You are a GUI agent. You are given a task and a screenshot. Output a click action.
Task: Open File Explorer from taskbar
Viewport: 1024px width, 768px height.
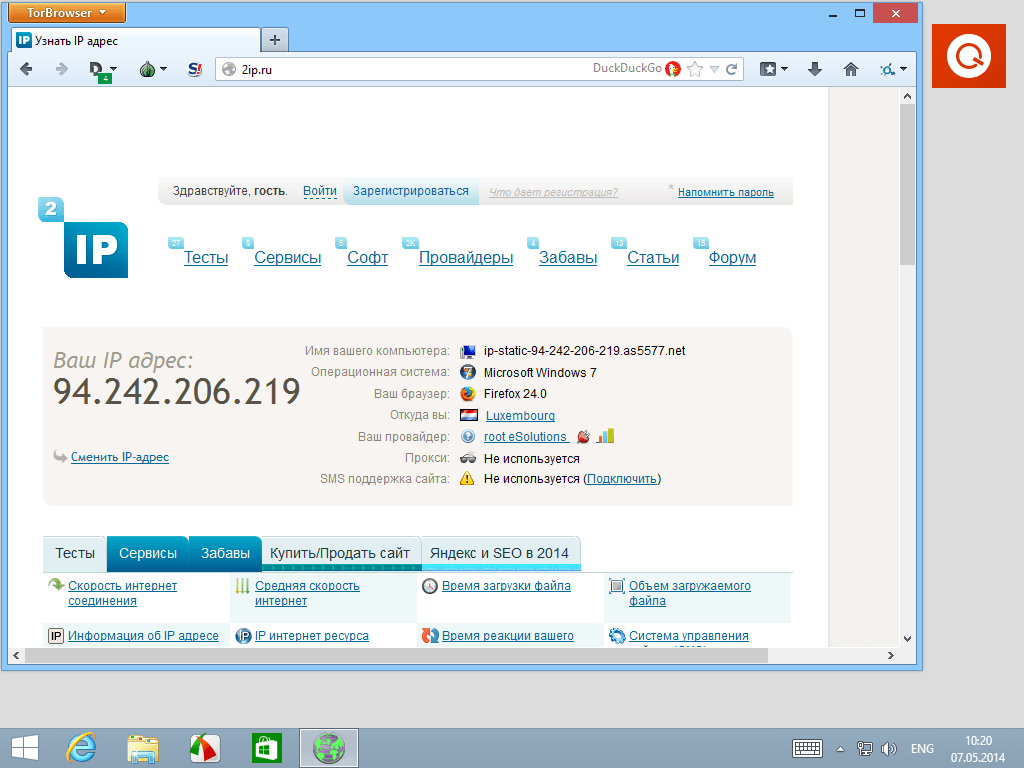(x=143, y=748)
